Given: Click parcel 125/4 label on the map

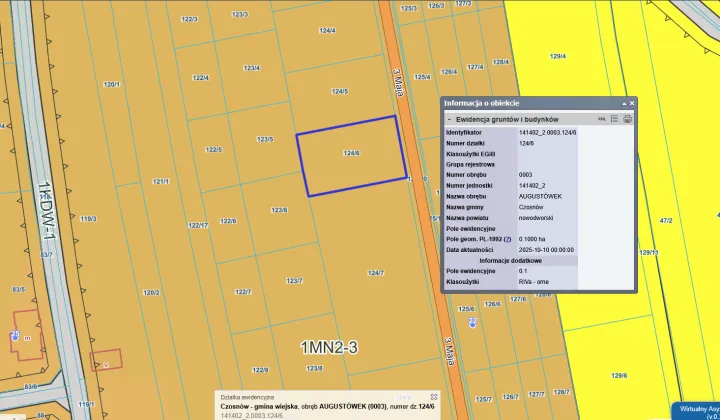Looking at the screenshot, I should (x=422, y=77).
